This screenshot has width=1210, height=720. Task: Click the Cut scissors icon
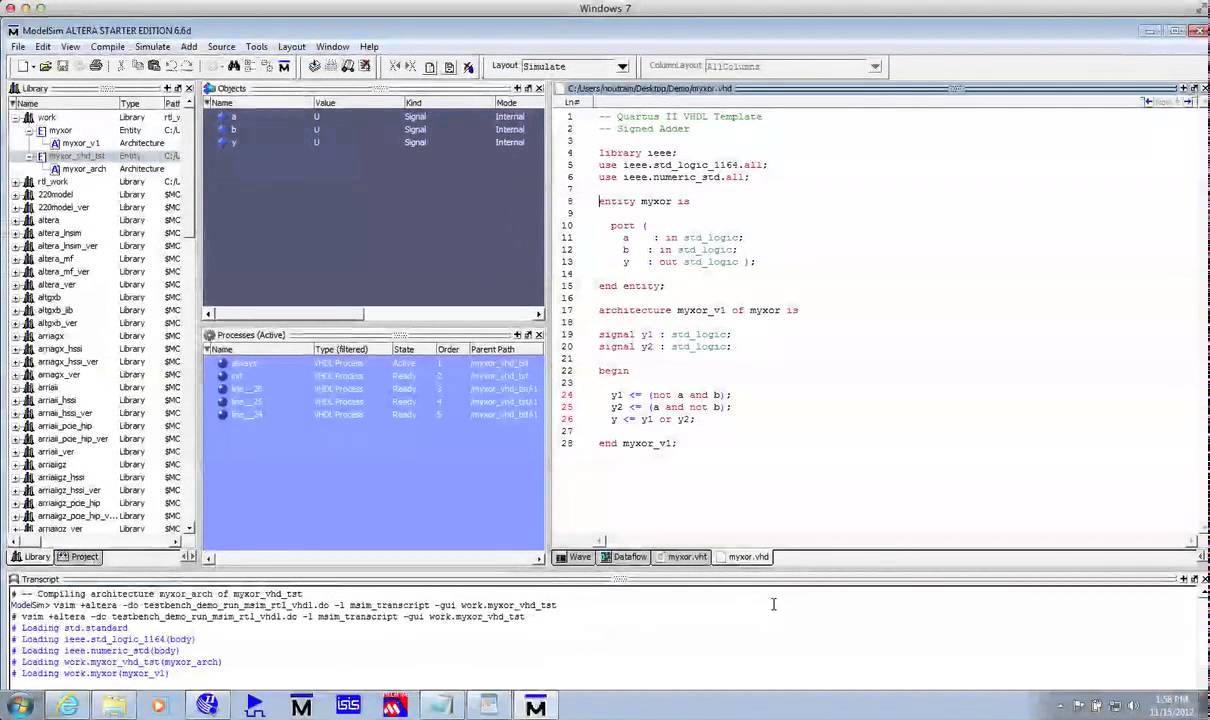121,66
